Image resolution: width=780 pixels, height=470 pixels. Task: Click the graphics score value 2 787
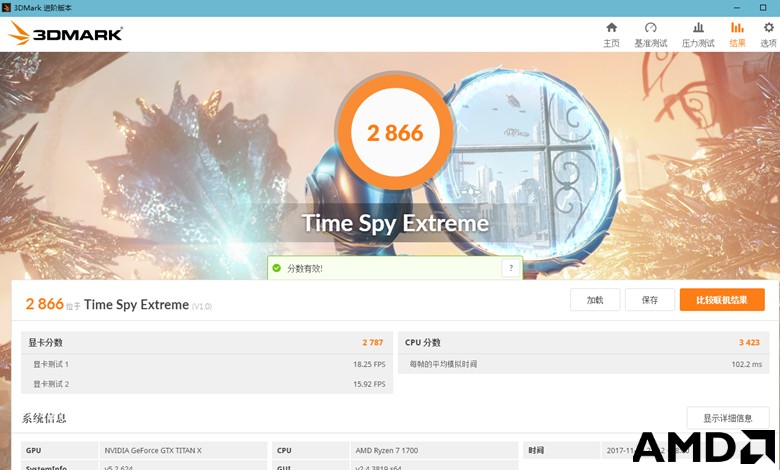tap(373, 342)
